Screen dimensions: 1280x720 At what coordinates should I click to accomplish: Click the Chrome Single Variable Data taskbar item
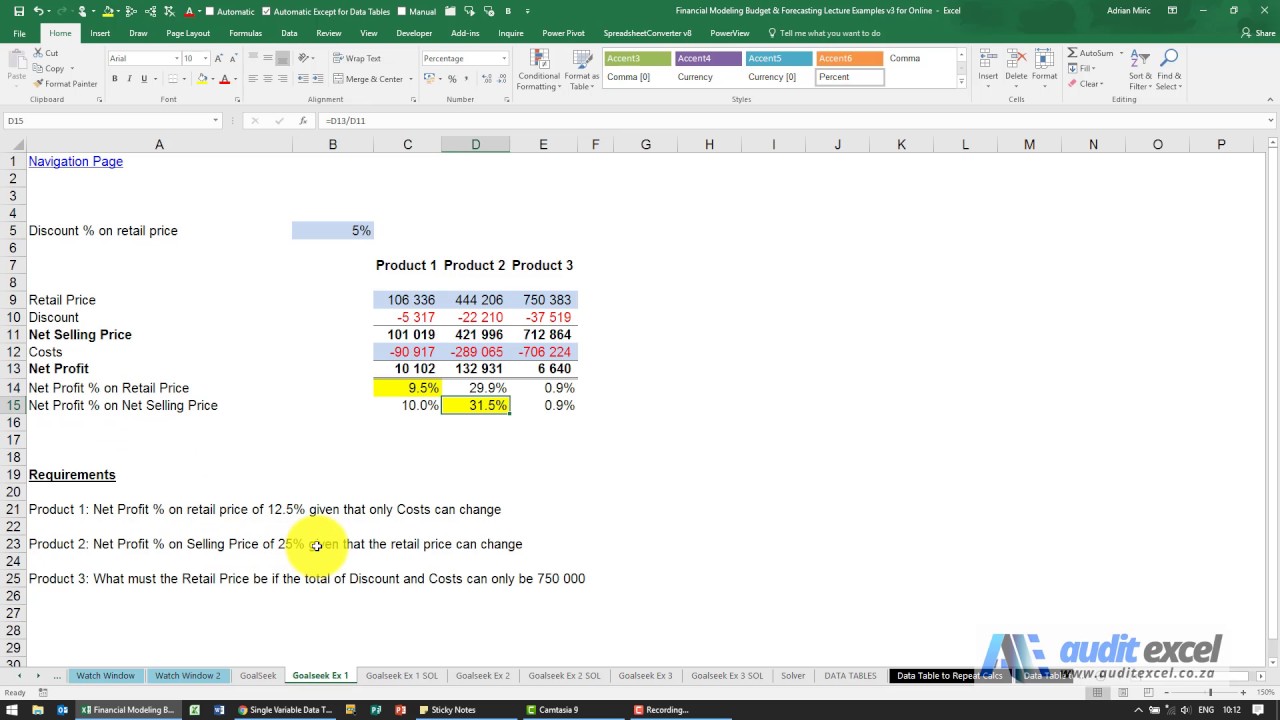(285, 710)
